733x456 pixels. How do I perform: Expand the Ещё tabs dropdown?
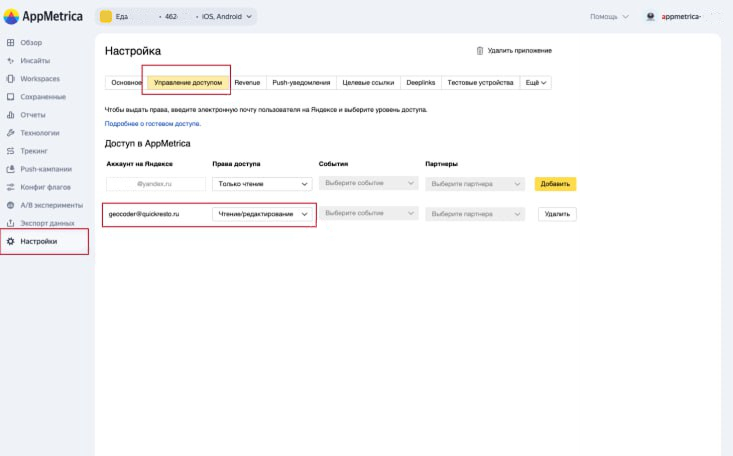point(538,82)
